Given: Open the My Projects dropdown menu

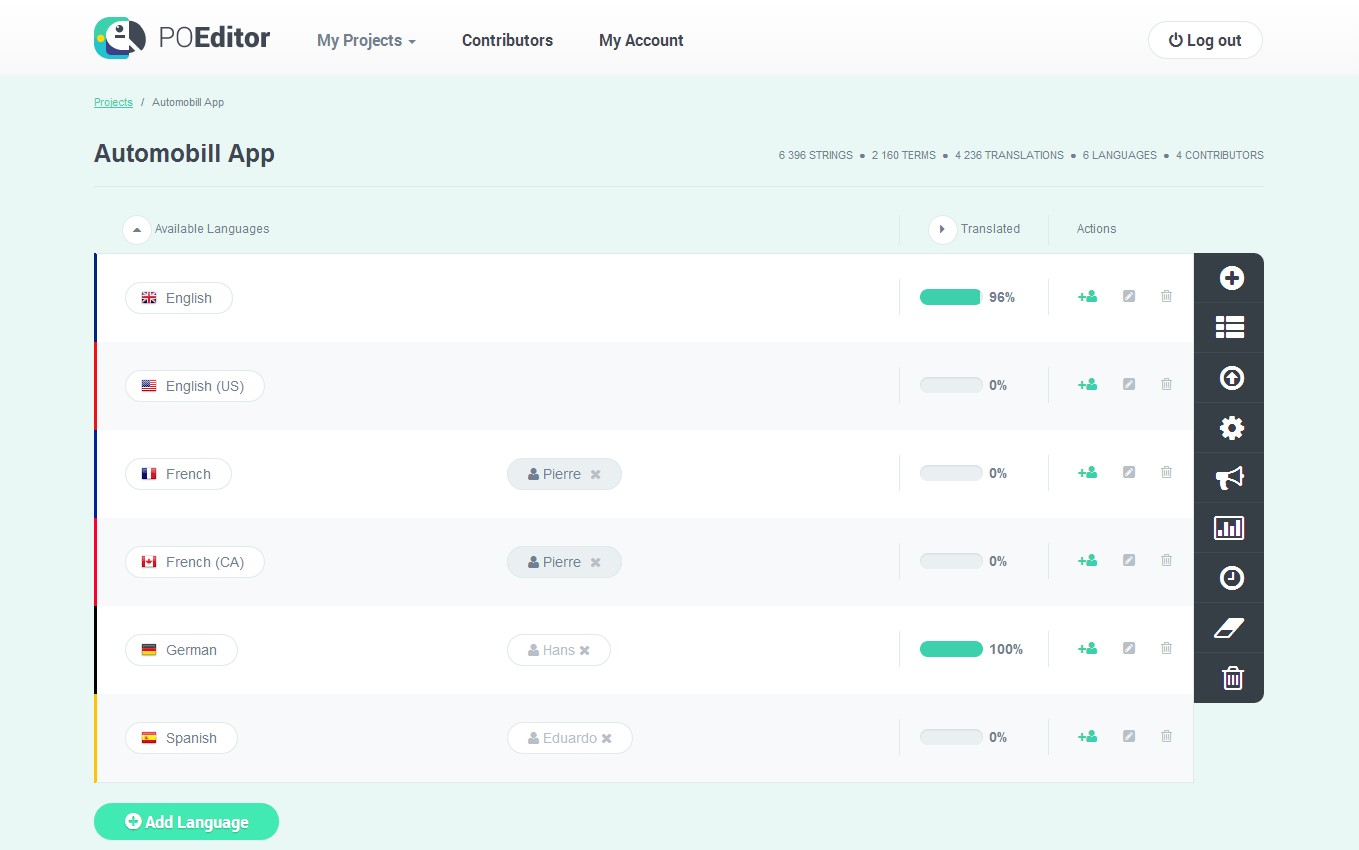Looking at the screenshot, I should [x=366, y=41].
